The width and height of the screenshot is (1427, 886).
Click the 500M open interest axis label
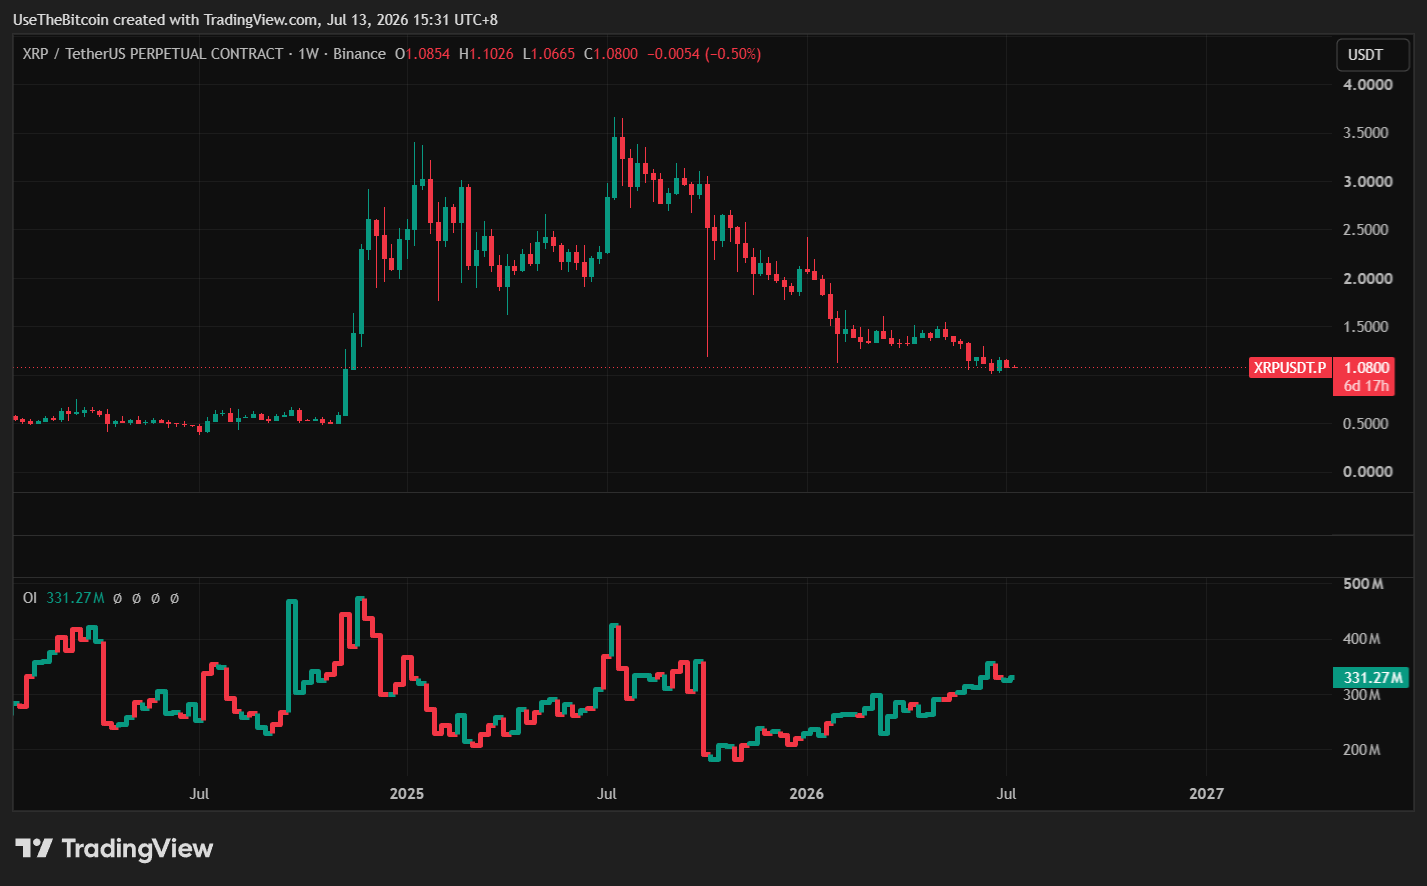[x=1363, y=584]
